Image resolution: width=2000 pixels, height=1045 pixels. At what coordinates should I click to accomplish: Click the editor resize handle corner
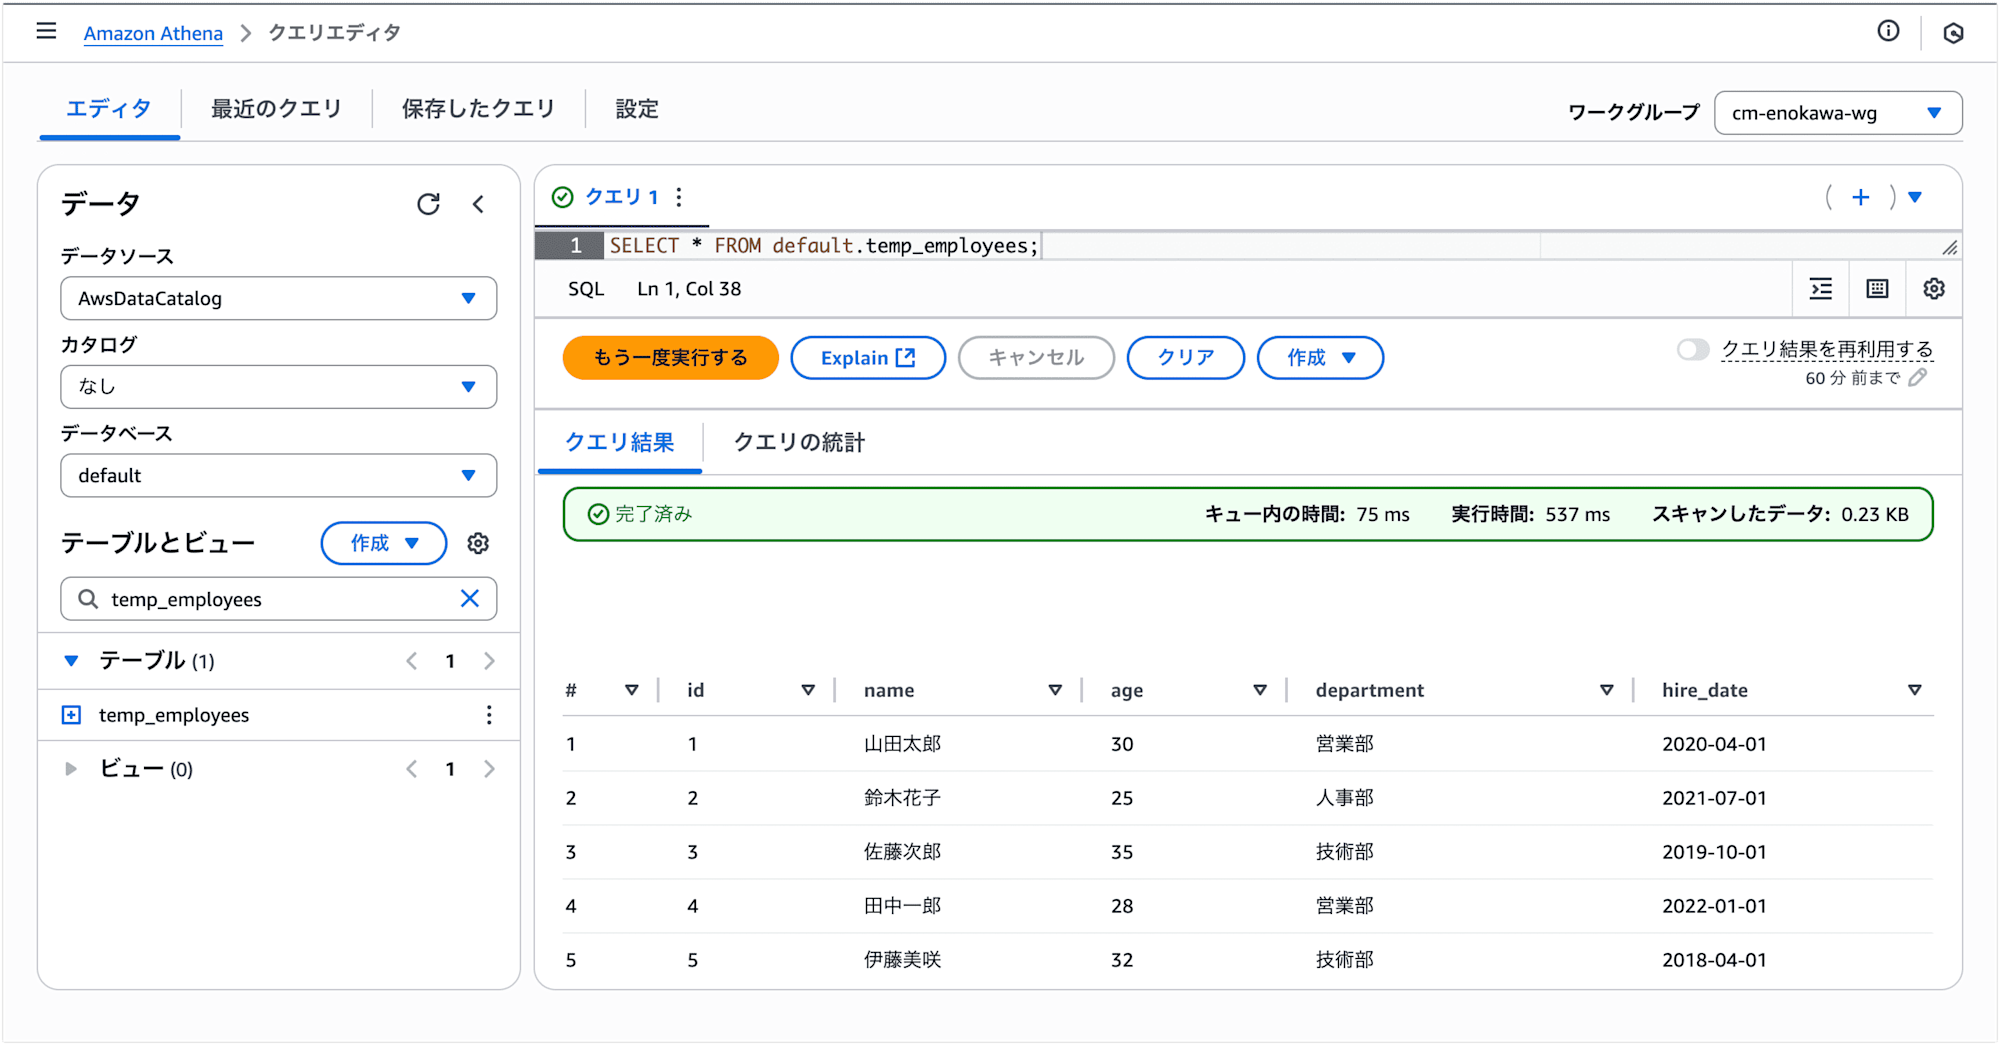pyautogui.click(x=1950, y=247)
